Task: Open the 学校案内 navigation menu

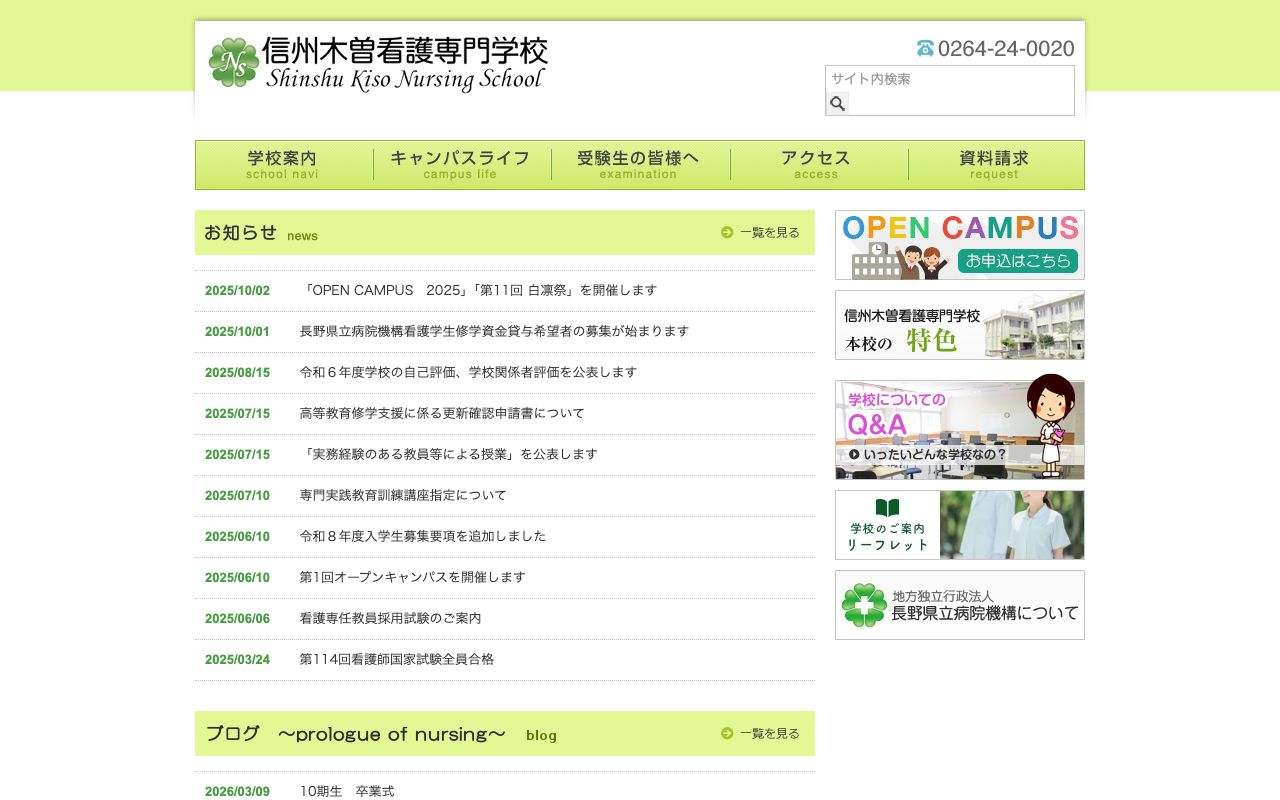Action: tap(282, 164)
